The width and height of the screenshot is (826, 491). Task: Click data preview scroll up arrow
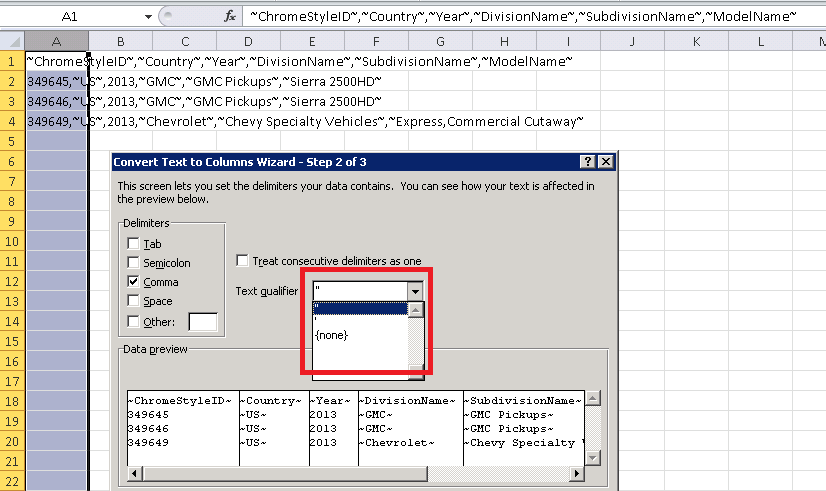coord(593,398)
